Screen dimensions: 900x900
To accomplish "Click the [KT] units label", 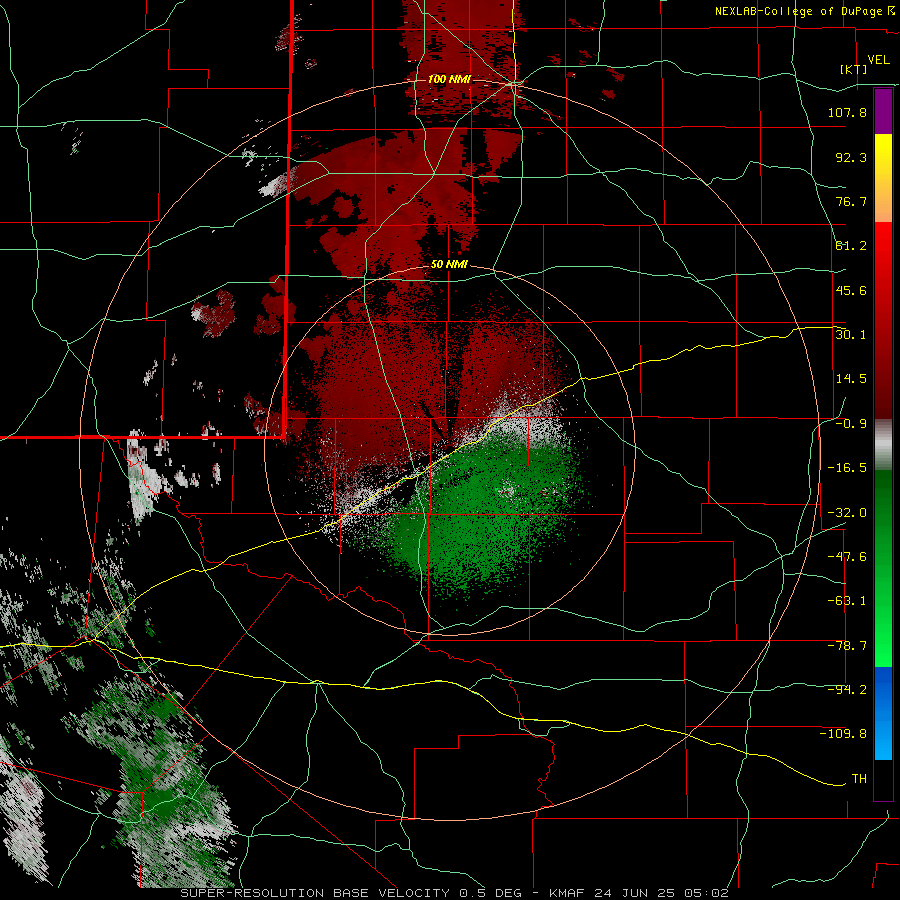I will coord(853,69).
